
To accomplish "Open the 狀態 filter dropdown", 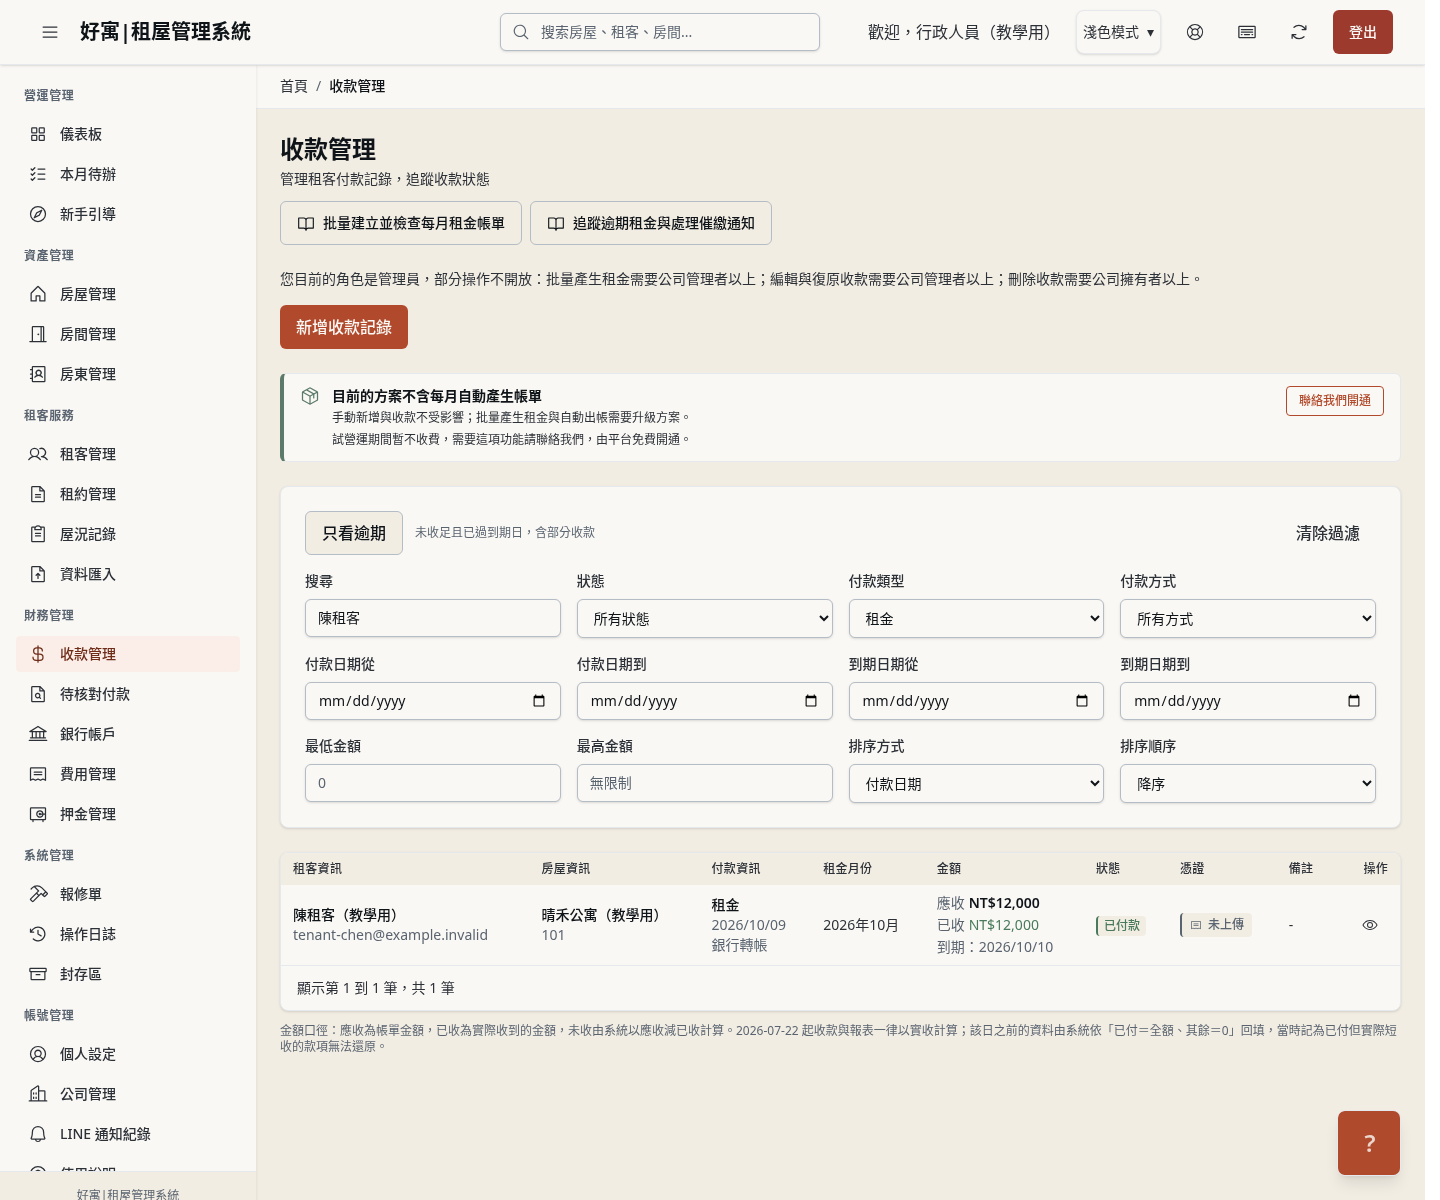I will pos(705,619).
